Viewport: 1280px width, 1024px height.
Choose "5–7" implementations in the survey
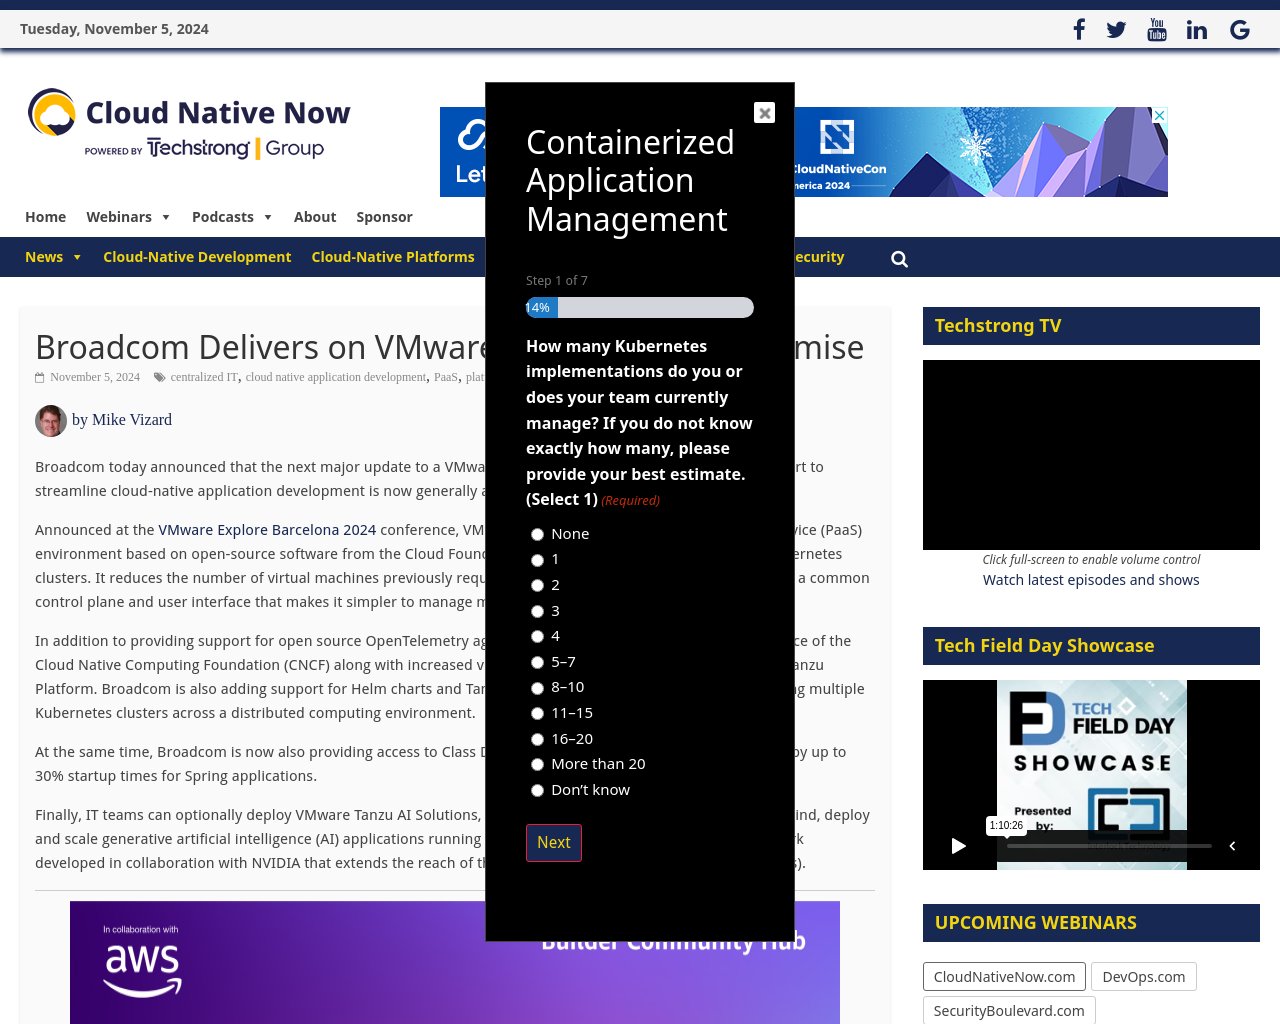click(537, 662)
